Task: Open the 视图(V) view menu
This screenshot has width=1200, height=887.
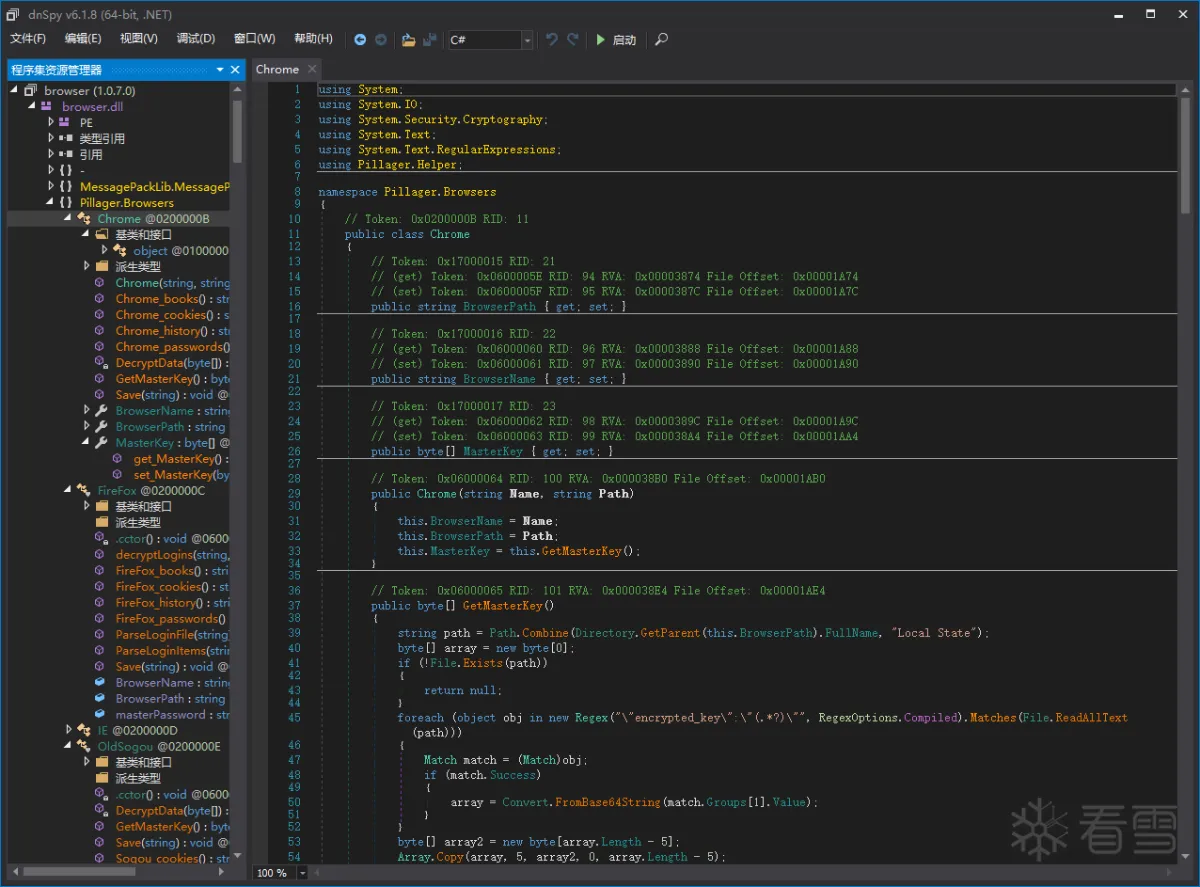Action: click(138, 39)
